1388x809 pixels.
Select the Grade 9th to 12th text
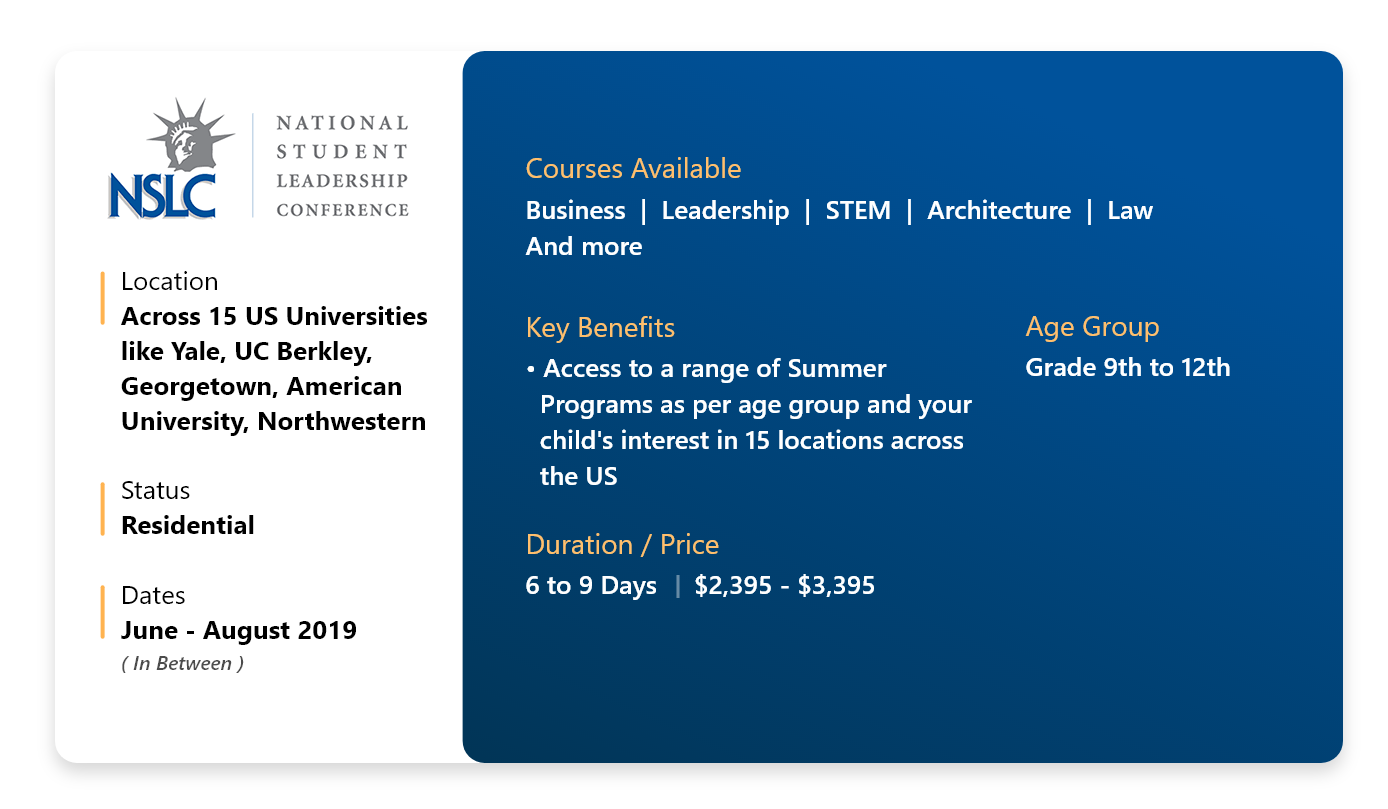click(x=1128, y=368)
